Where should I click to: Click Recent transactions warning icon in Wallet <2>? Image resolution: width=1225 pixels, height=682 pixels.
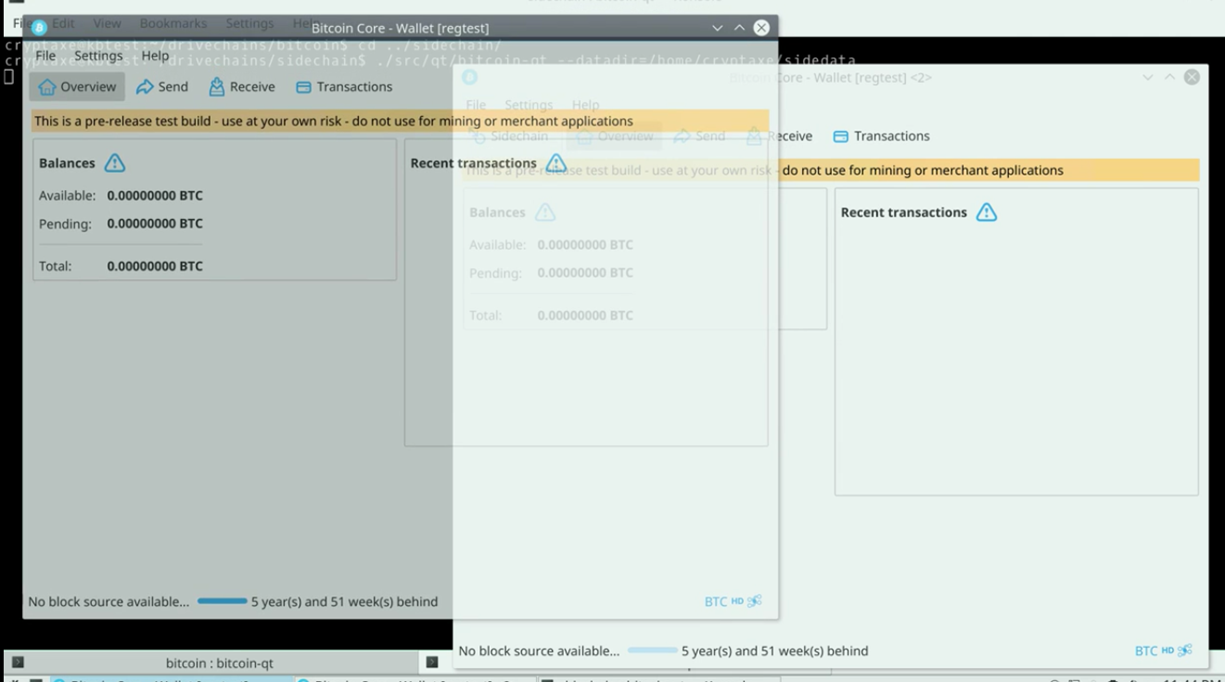click(987, 212)
